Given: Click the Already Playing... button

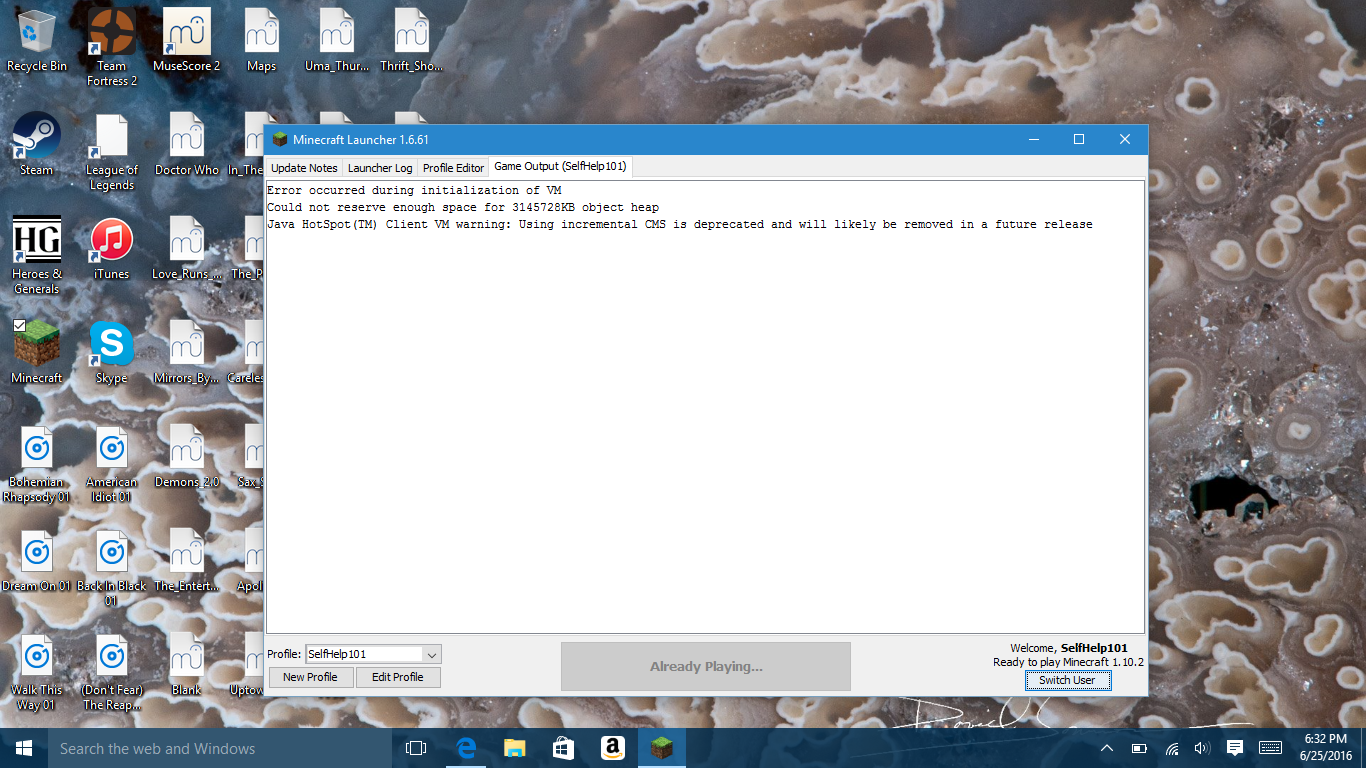Looking at the screenshot, I should click(706, 666).
